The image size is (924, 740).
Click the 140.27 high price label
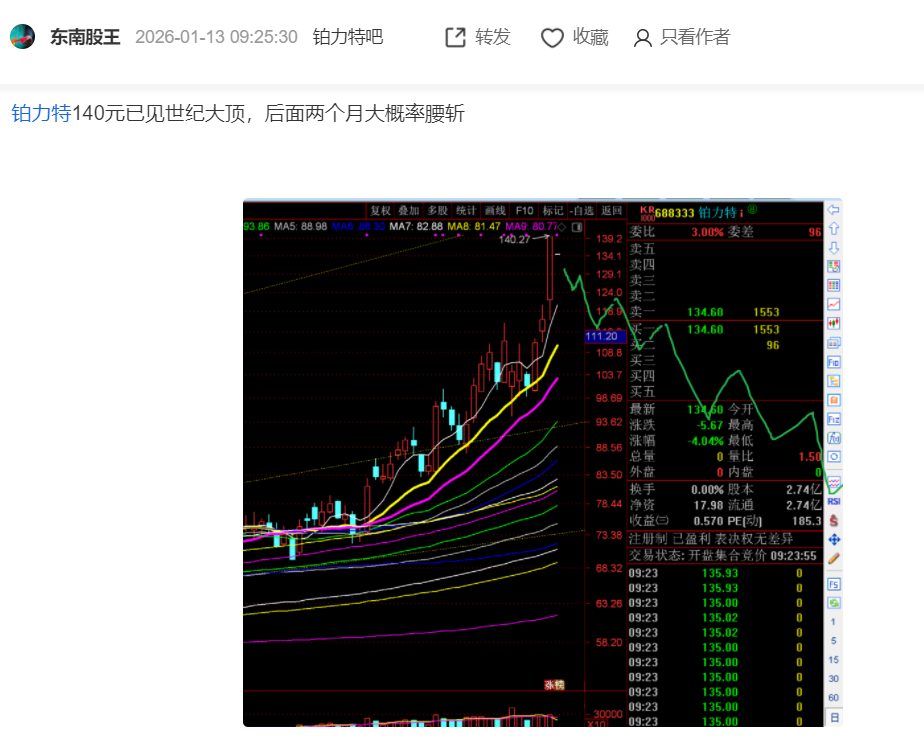pos(514,239)
